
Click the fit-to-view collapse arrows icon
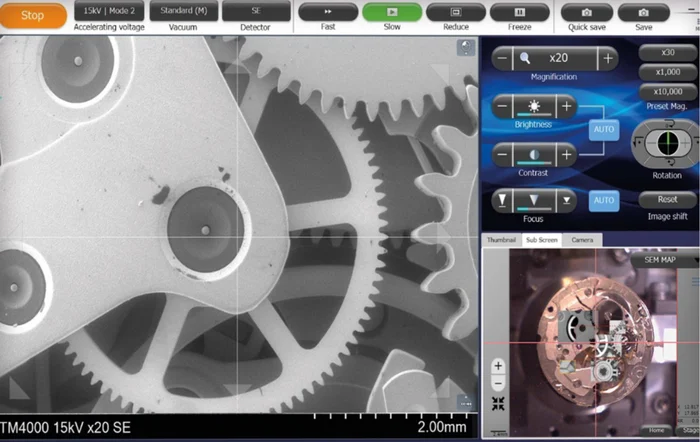(x=498, y=404)
